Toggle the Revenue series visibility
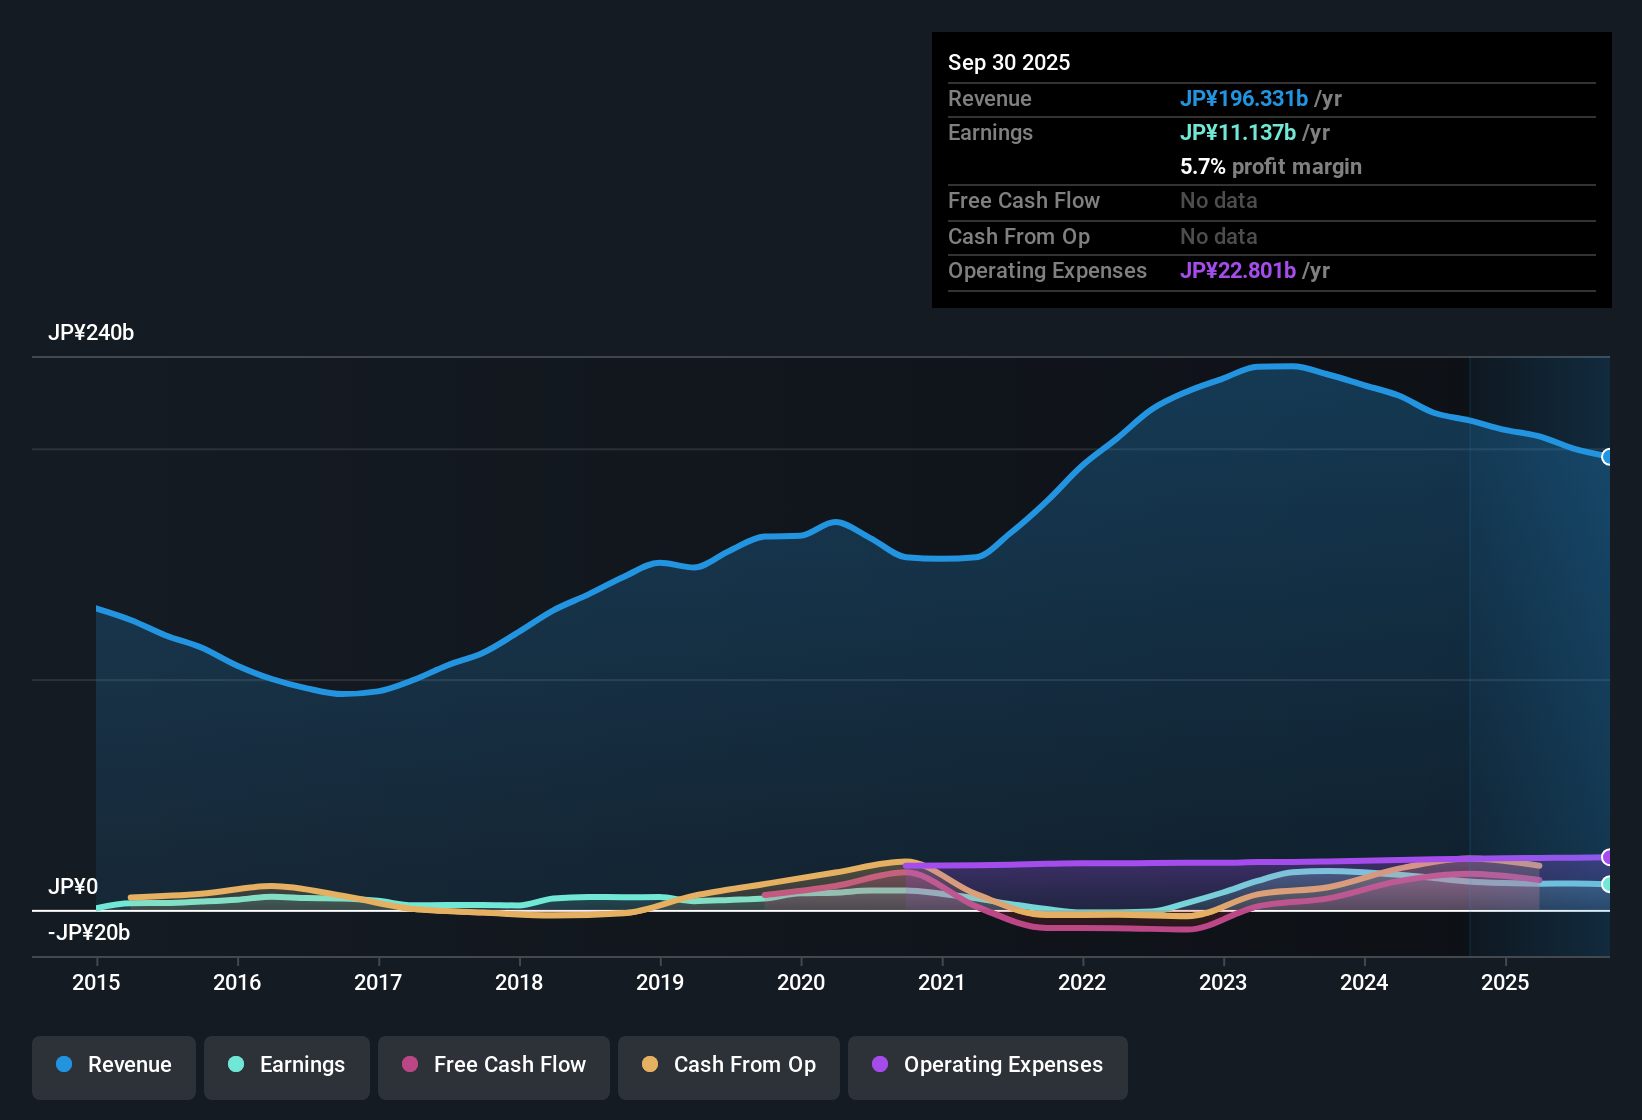Image resolution: width=1642 pixels, height=1120 pixels. [x=113, y=1065]
